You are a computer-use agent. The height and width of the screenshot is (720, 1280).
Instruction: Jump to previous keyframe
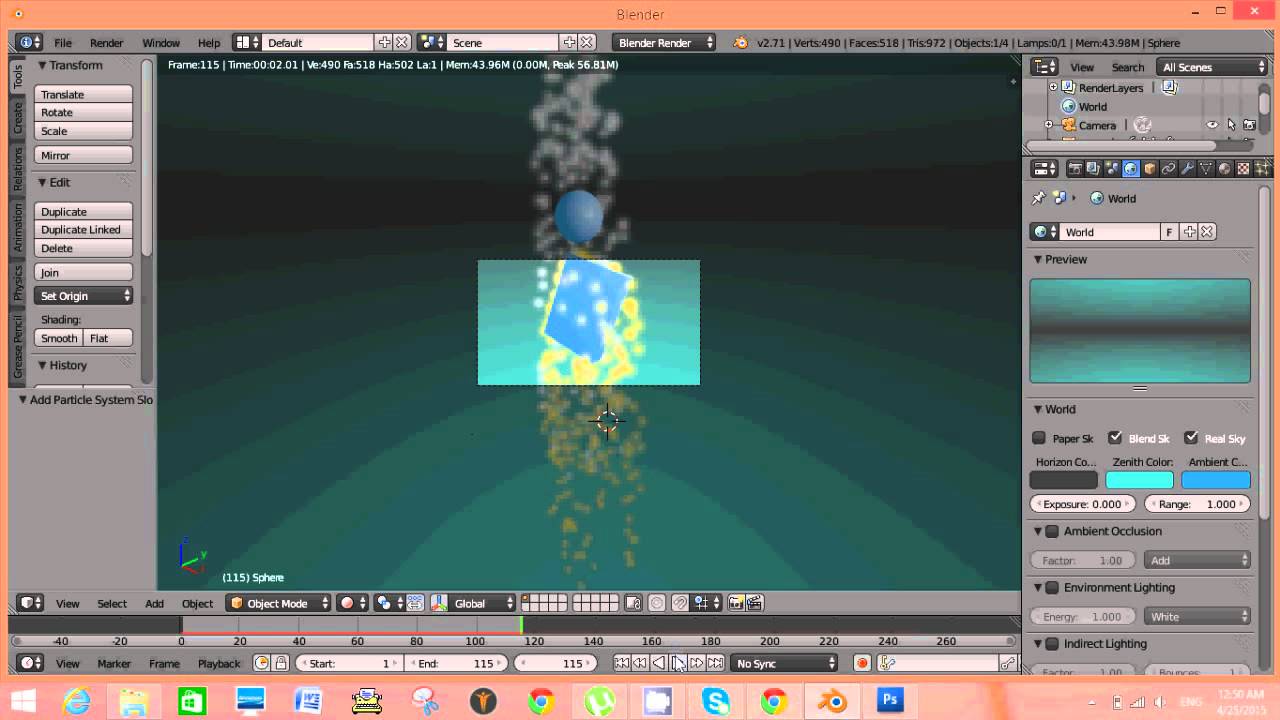[640, 663]
